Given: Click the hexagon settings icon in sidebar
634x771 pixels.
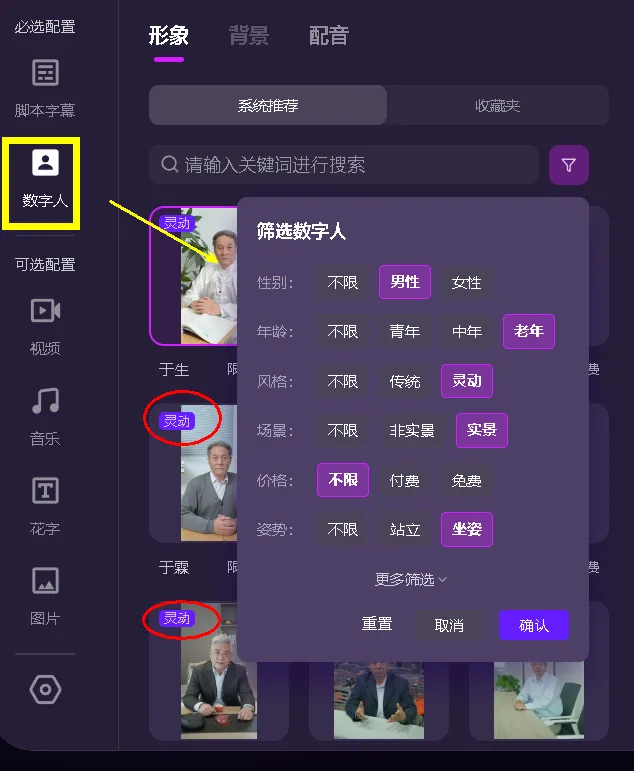Looking at the screenshot, I should point(45,689).
